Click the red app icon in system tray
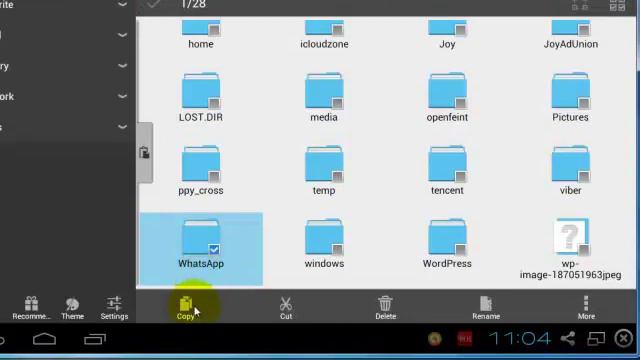Viewport: 640px width, 360px height. [464, 338]
